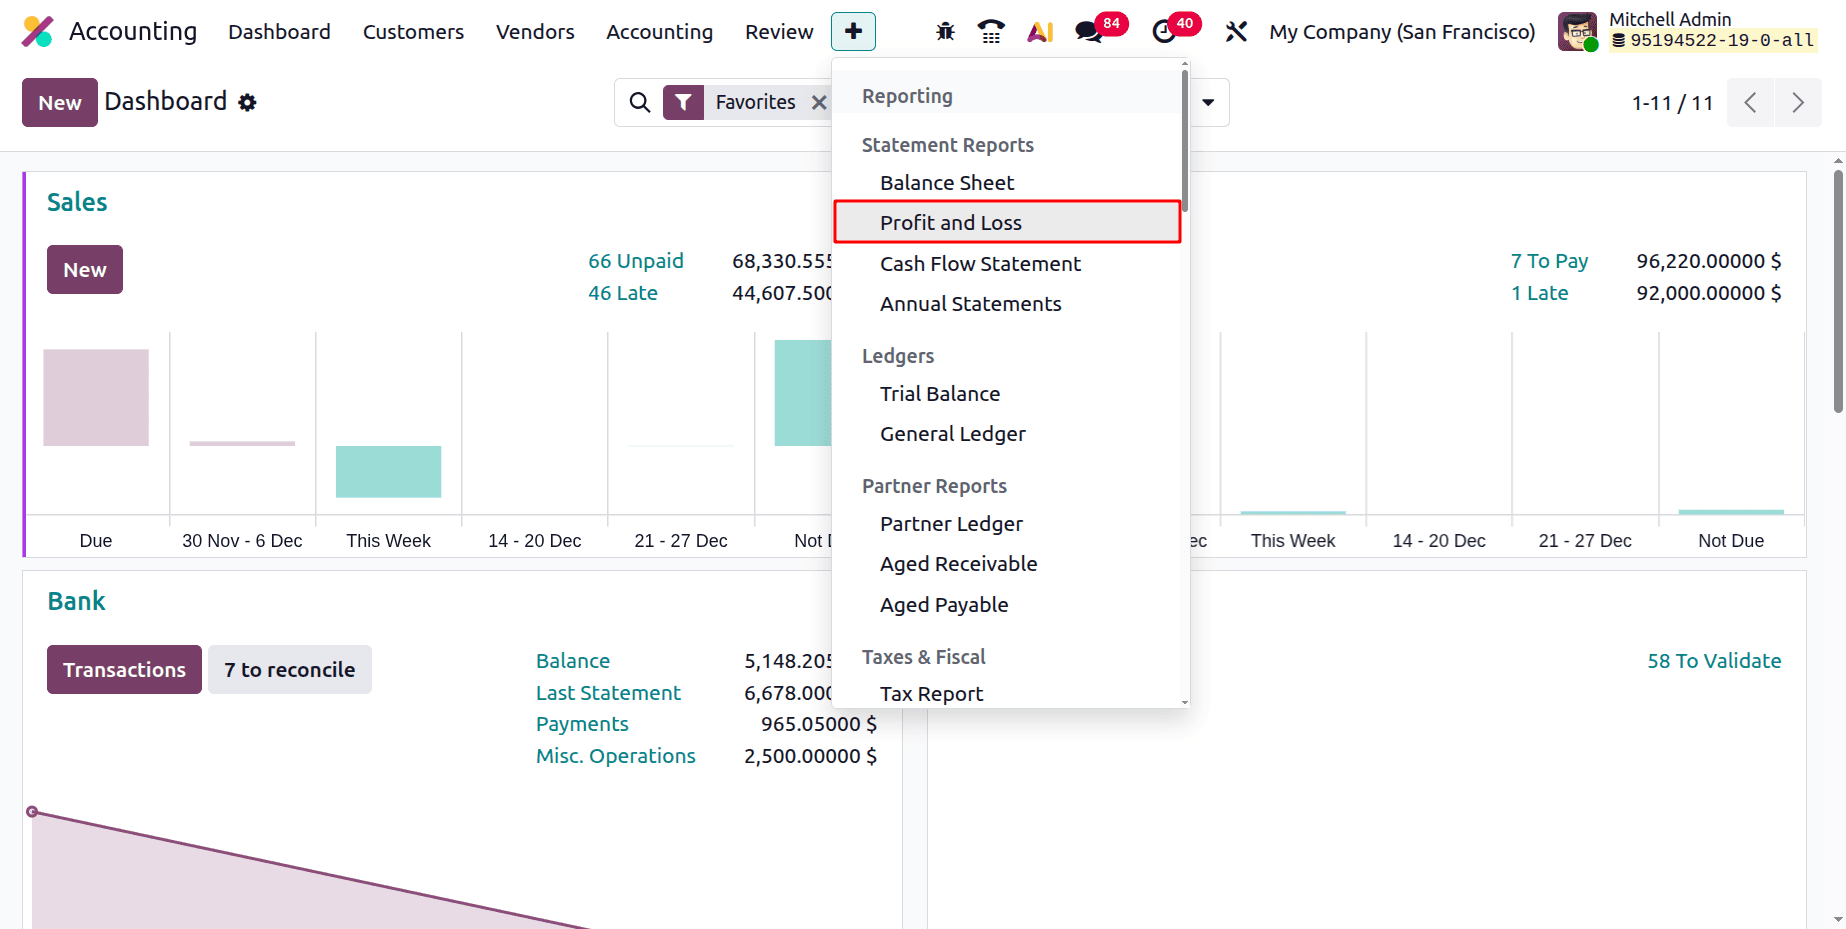Click the New button to create a record
This screenshot has width=1846, height=929.
point(59,102)
